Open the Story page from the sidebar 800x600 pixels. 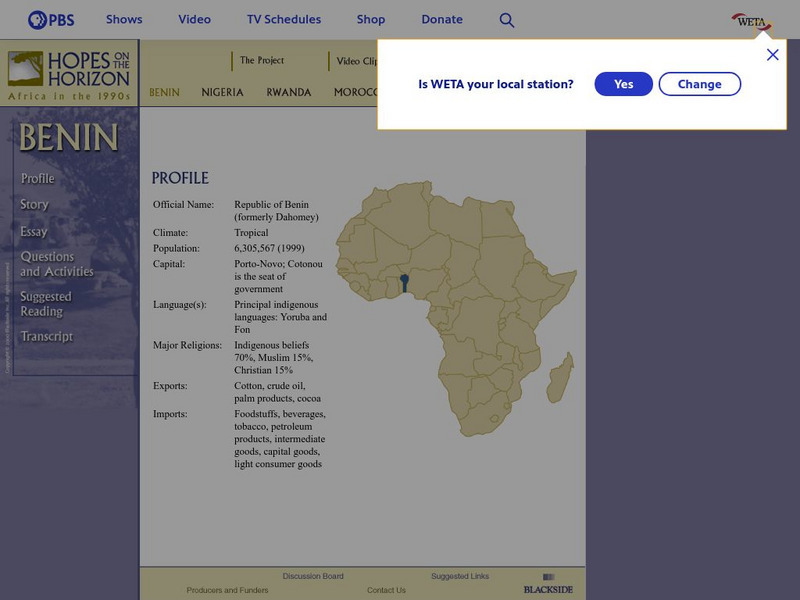pyautogui.click(x=34, y=204)
